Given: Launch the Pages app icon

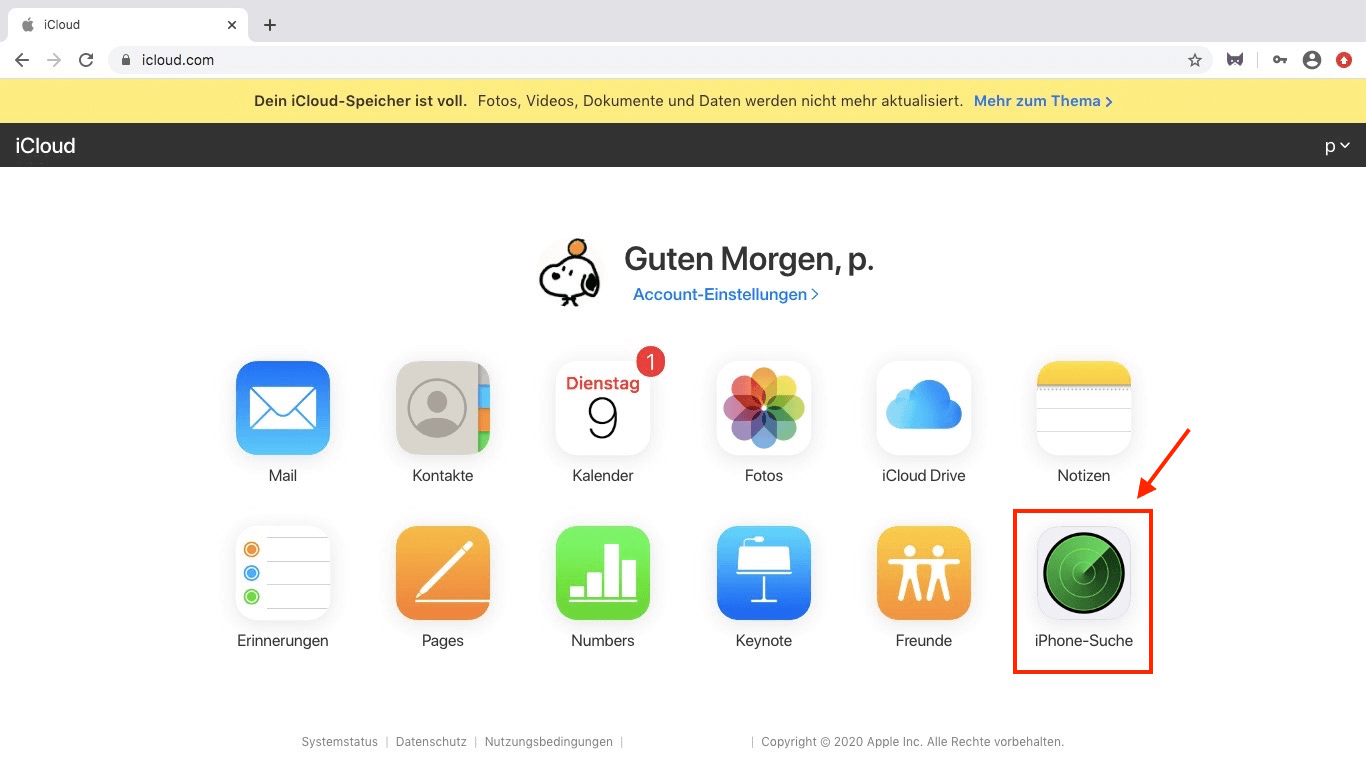Looking at the screenshot, I should (x=443, y=573).
